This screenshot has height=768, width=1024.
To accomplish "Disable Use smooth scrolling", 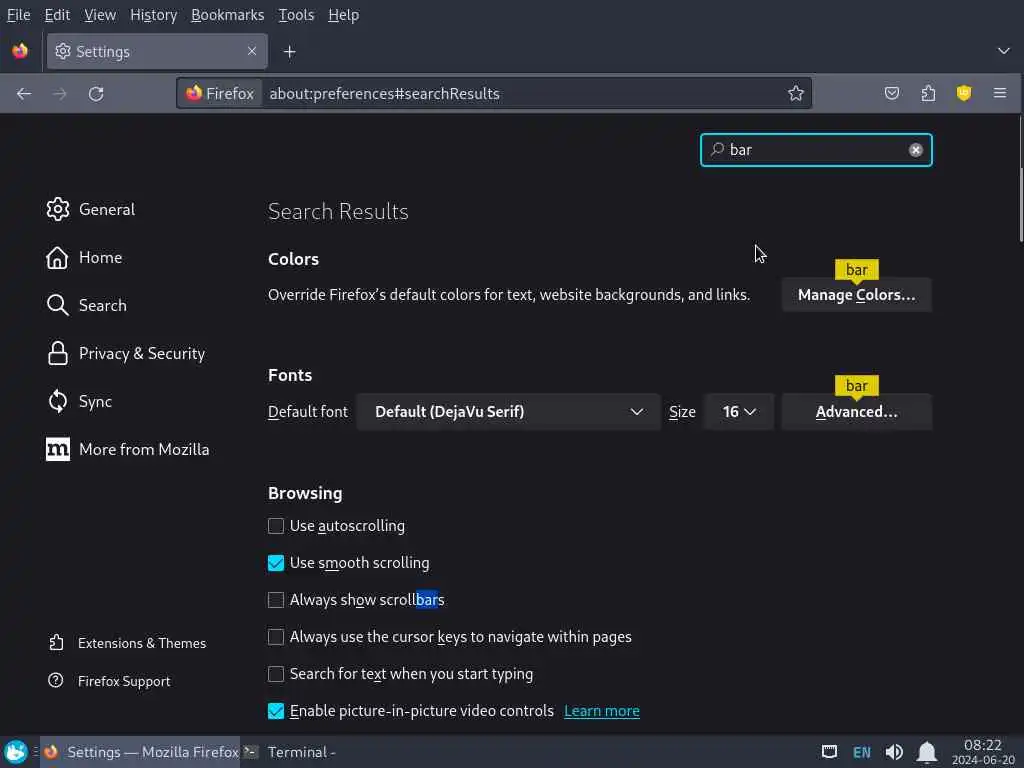I will tap(276, 563).
